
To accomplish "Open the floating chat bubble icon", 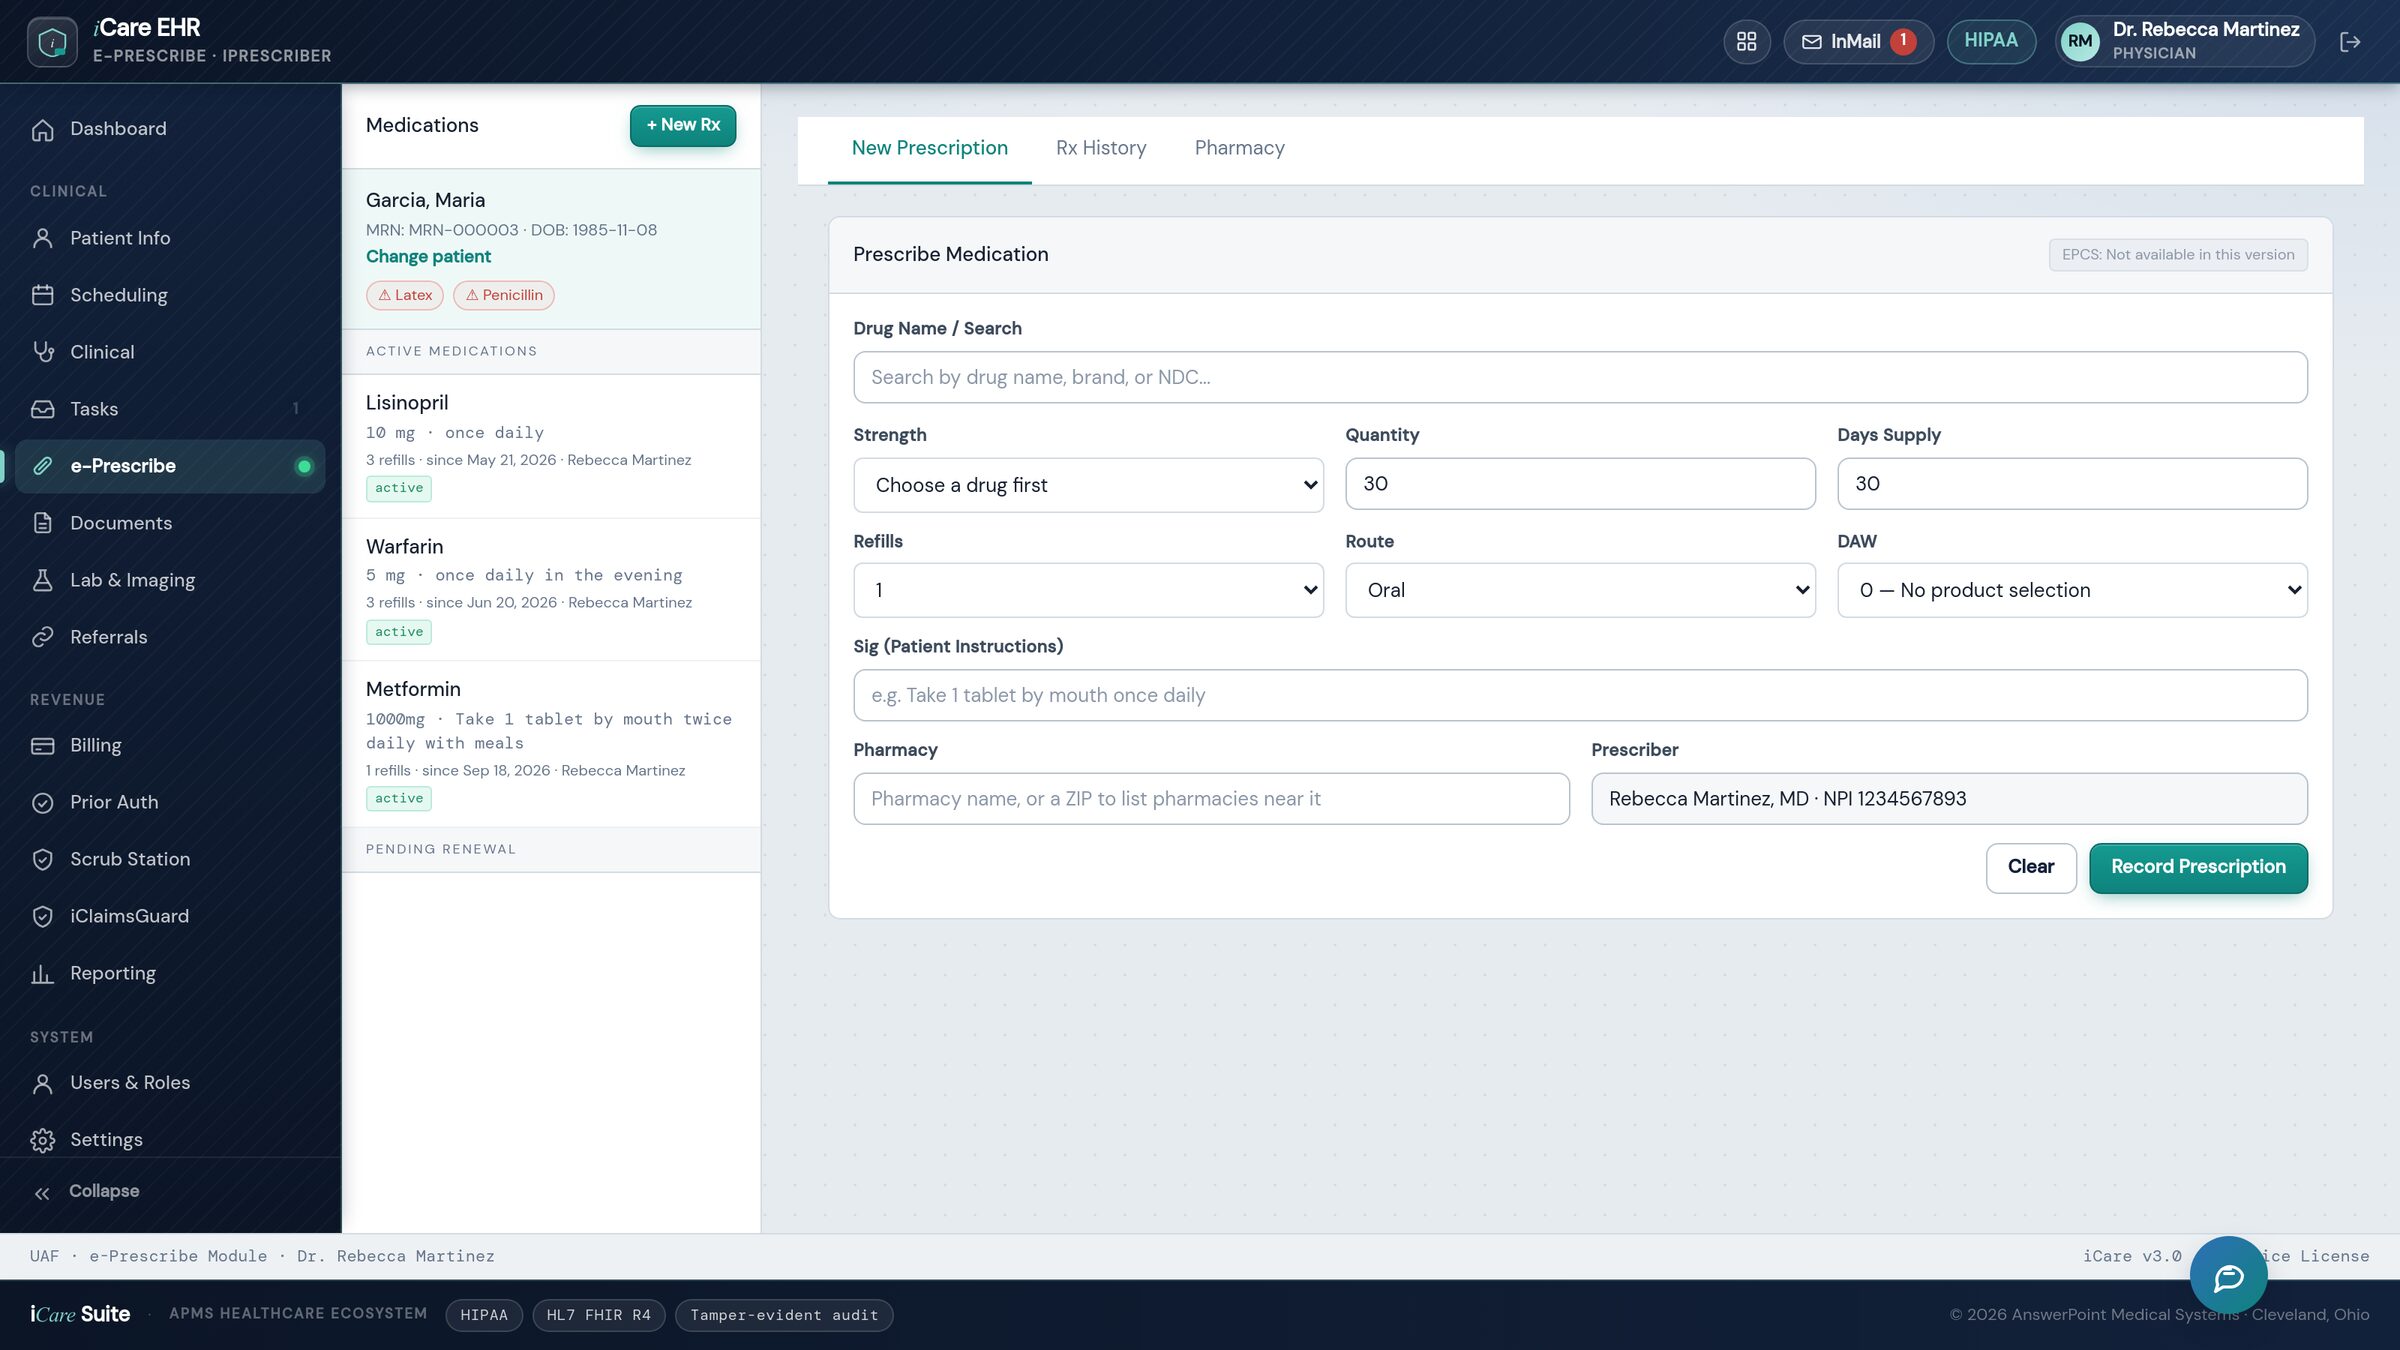I will pos(2228,1276).
